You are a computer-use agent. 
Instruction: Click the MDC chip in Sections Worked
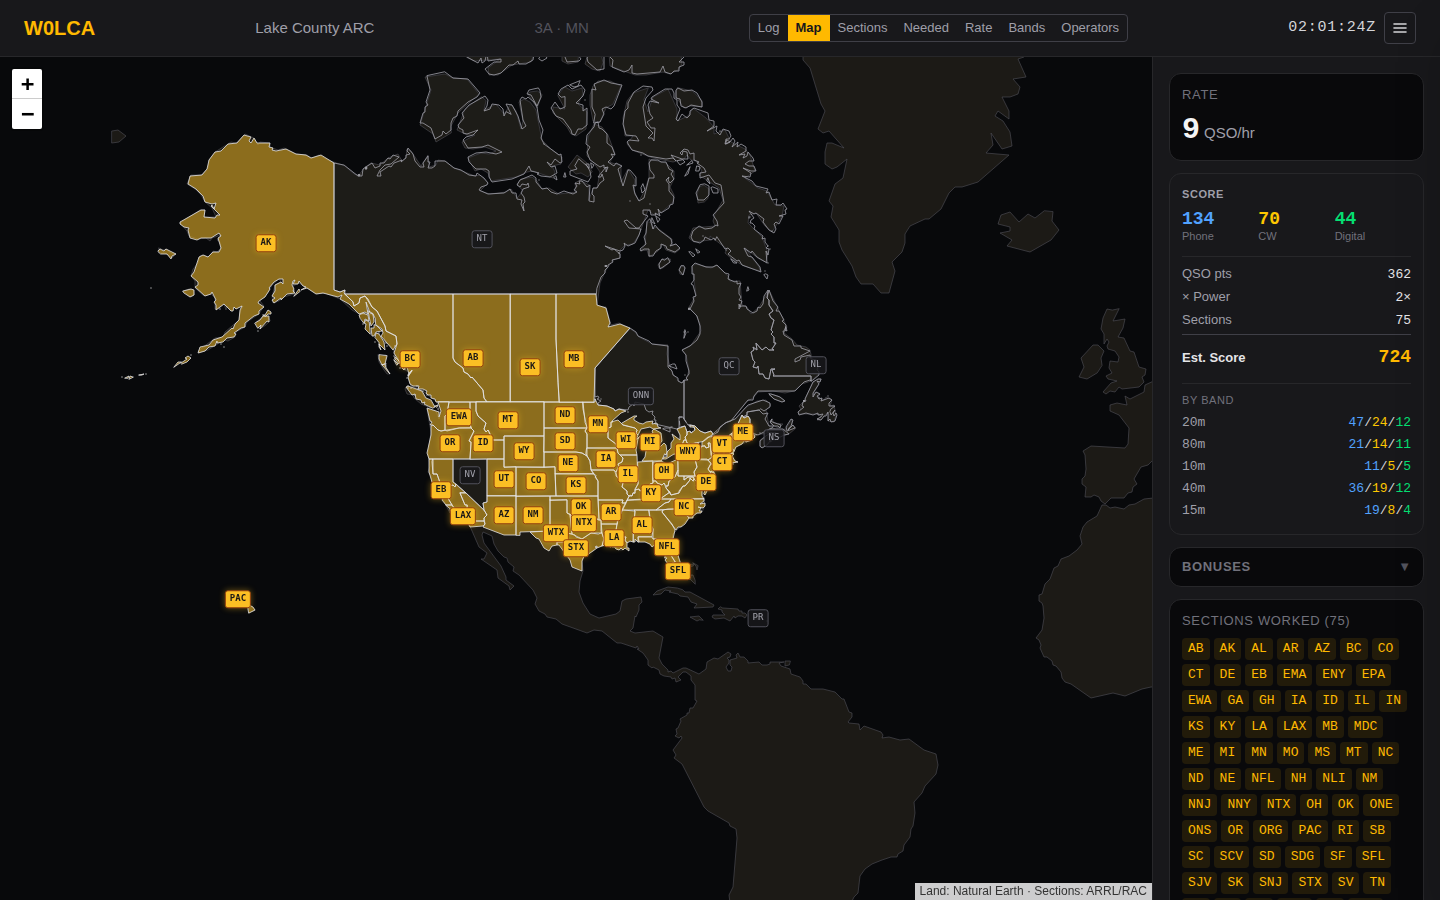pos(1365,726)
